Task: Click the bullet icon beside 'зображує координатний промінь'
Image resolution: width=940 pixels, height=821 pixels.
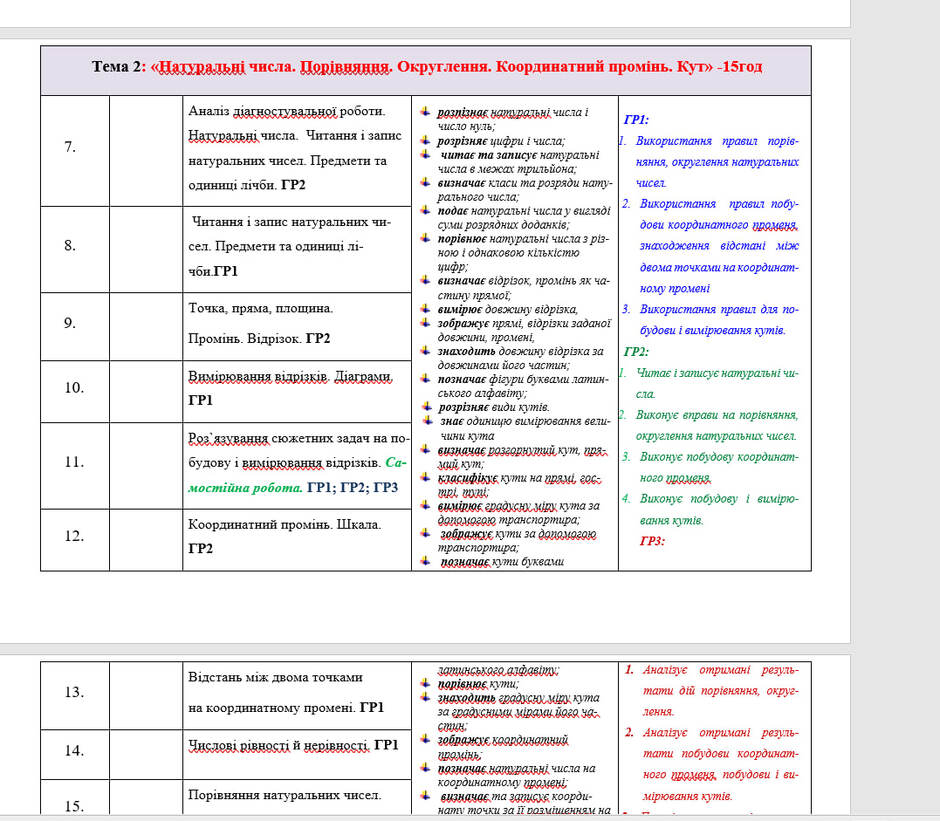Action: click(x=425, y=739)
